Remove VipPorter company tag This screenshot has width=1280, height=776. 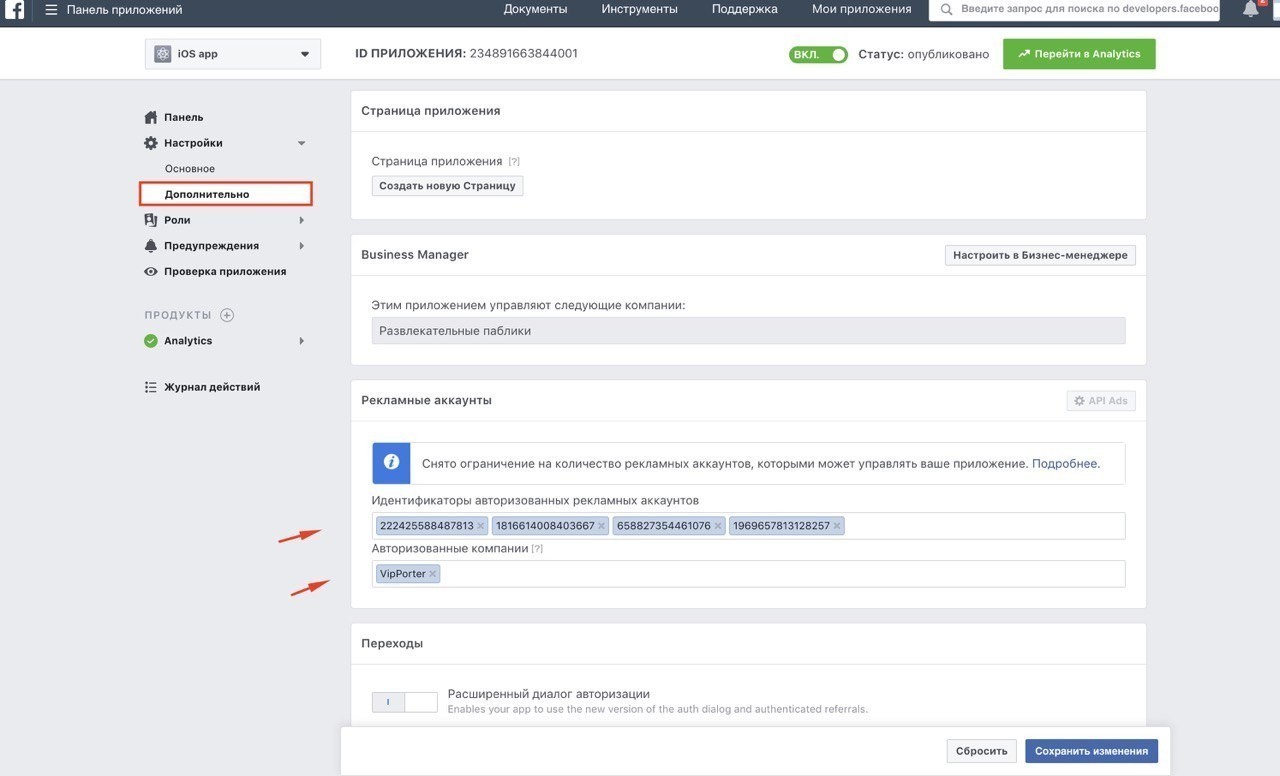coord(432,574)
